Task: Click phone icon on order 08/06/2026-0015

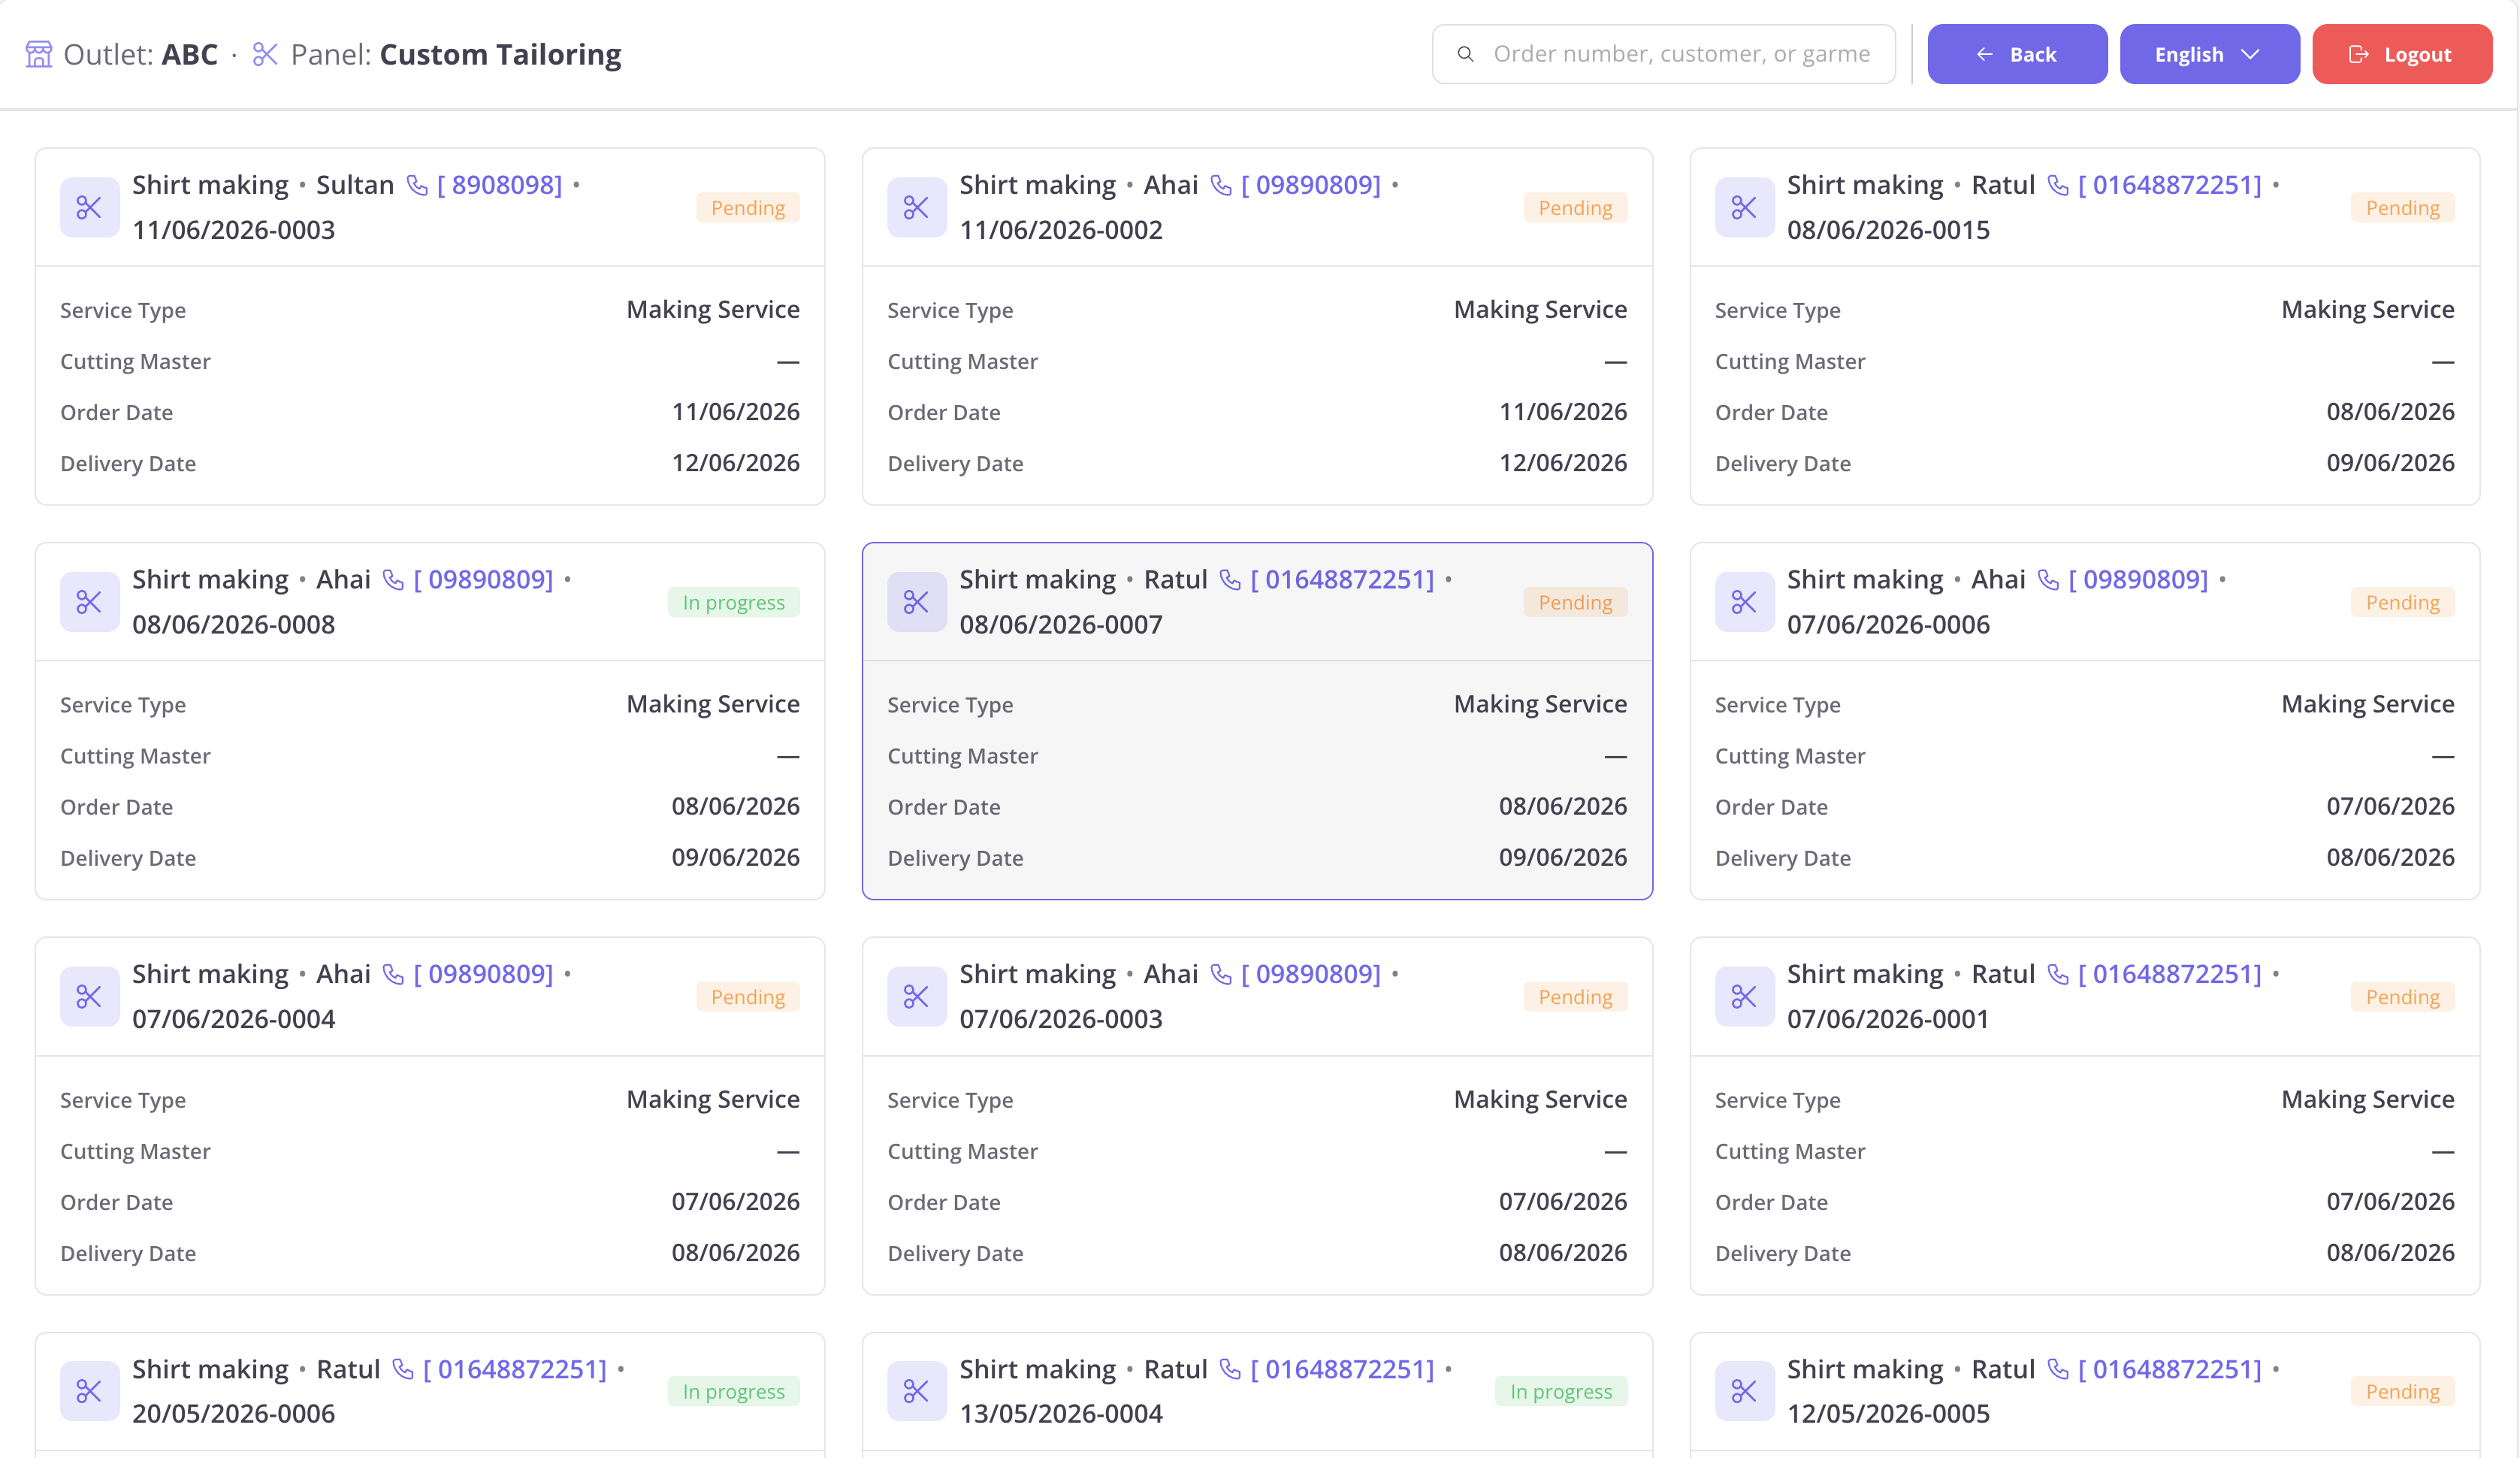Action: (x=2058, y=185)
